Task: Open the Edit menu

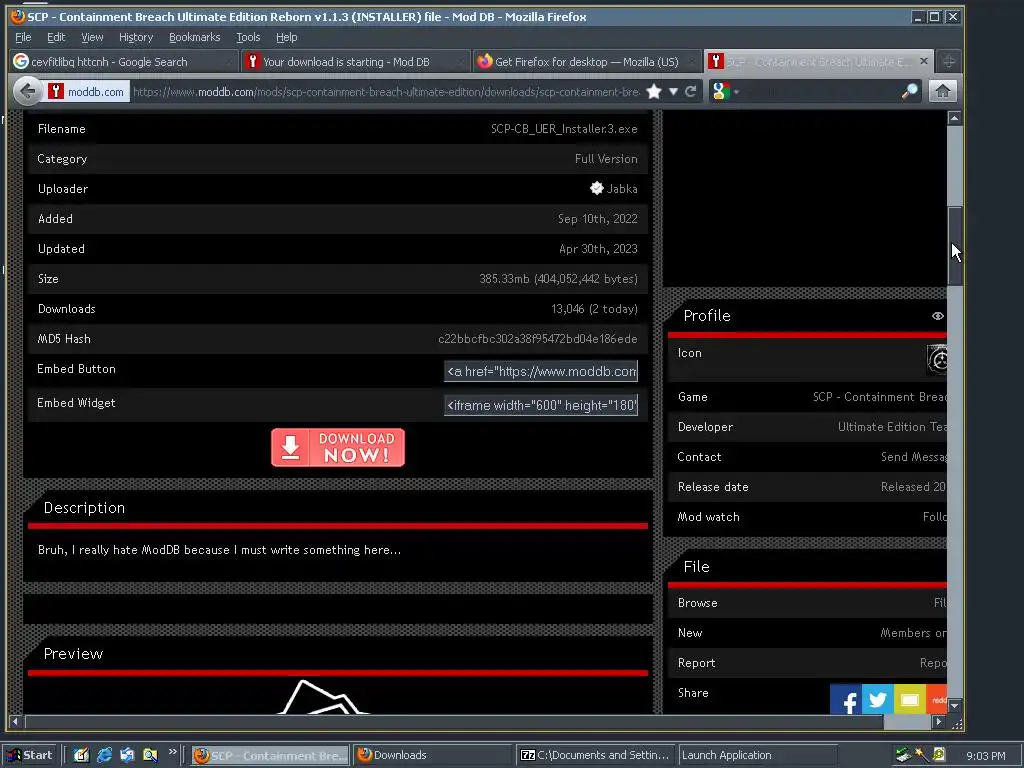Action: pyautogui.click(x=56, y=37)
